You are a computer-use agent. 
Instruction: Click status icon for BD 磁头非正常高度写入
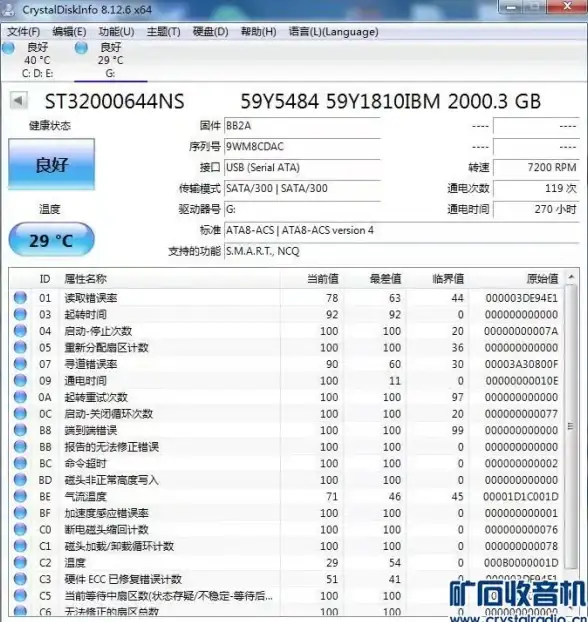20,480
